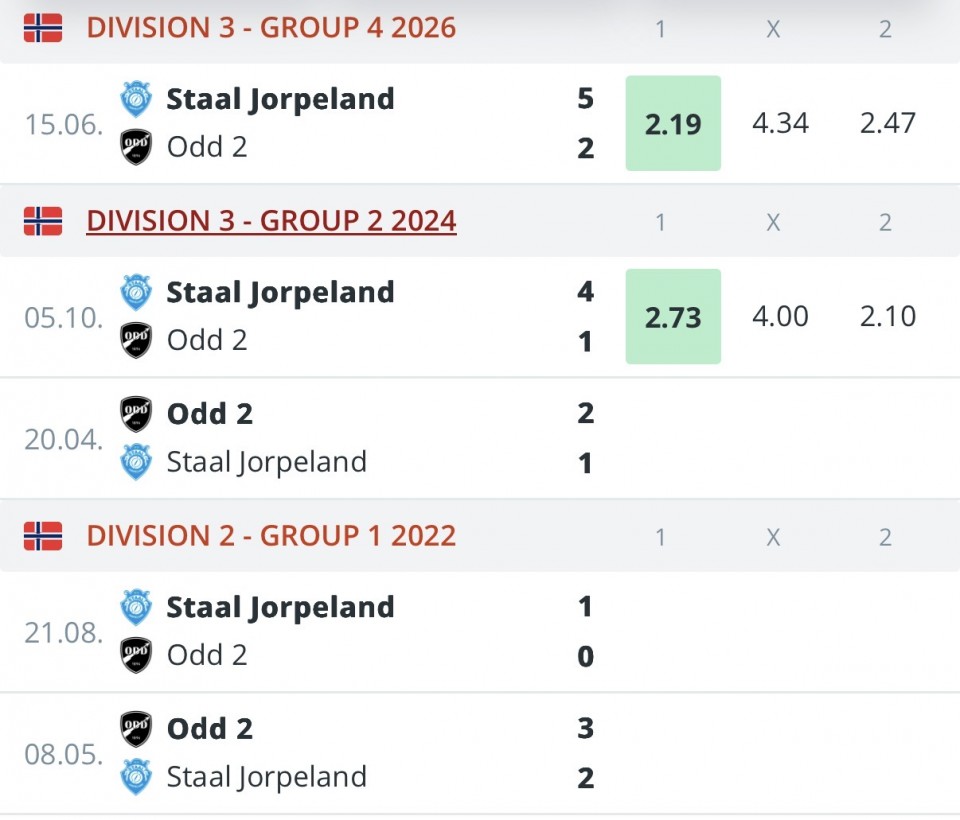This screenshot has height=820, width=960.
Task: Click Odd 2 crest in 15.06. match
Action: (x=136, y=146)
